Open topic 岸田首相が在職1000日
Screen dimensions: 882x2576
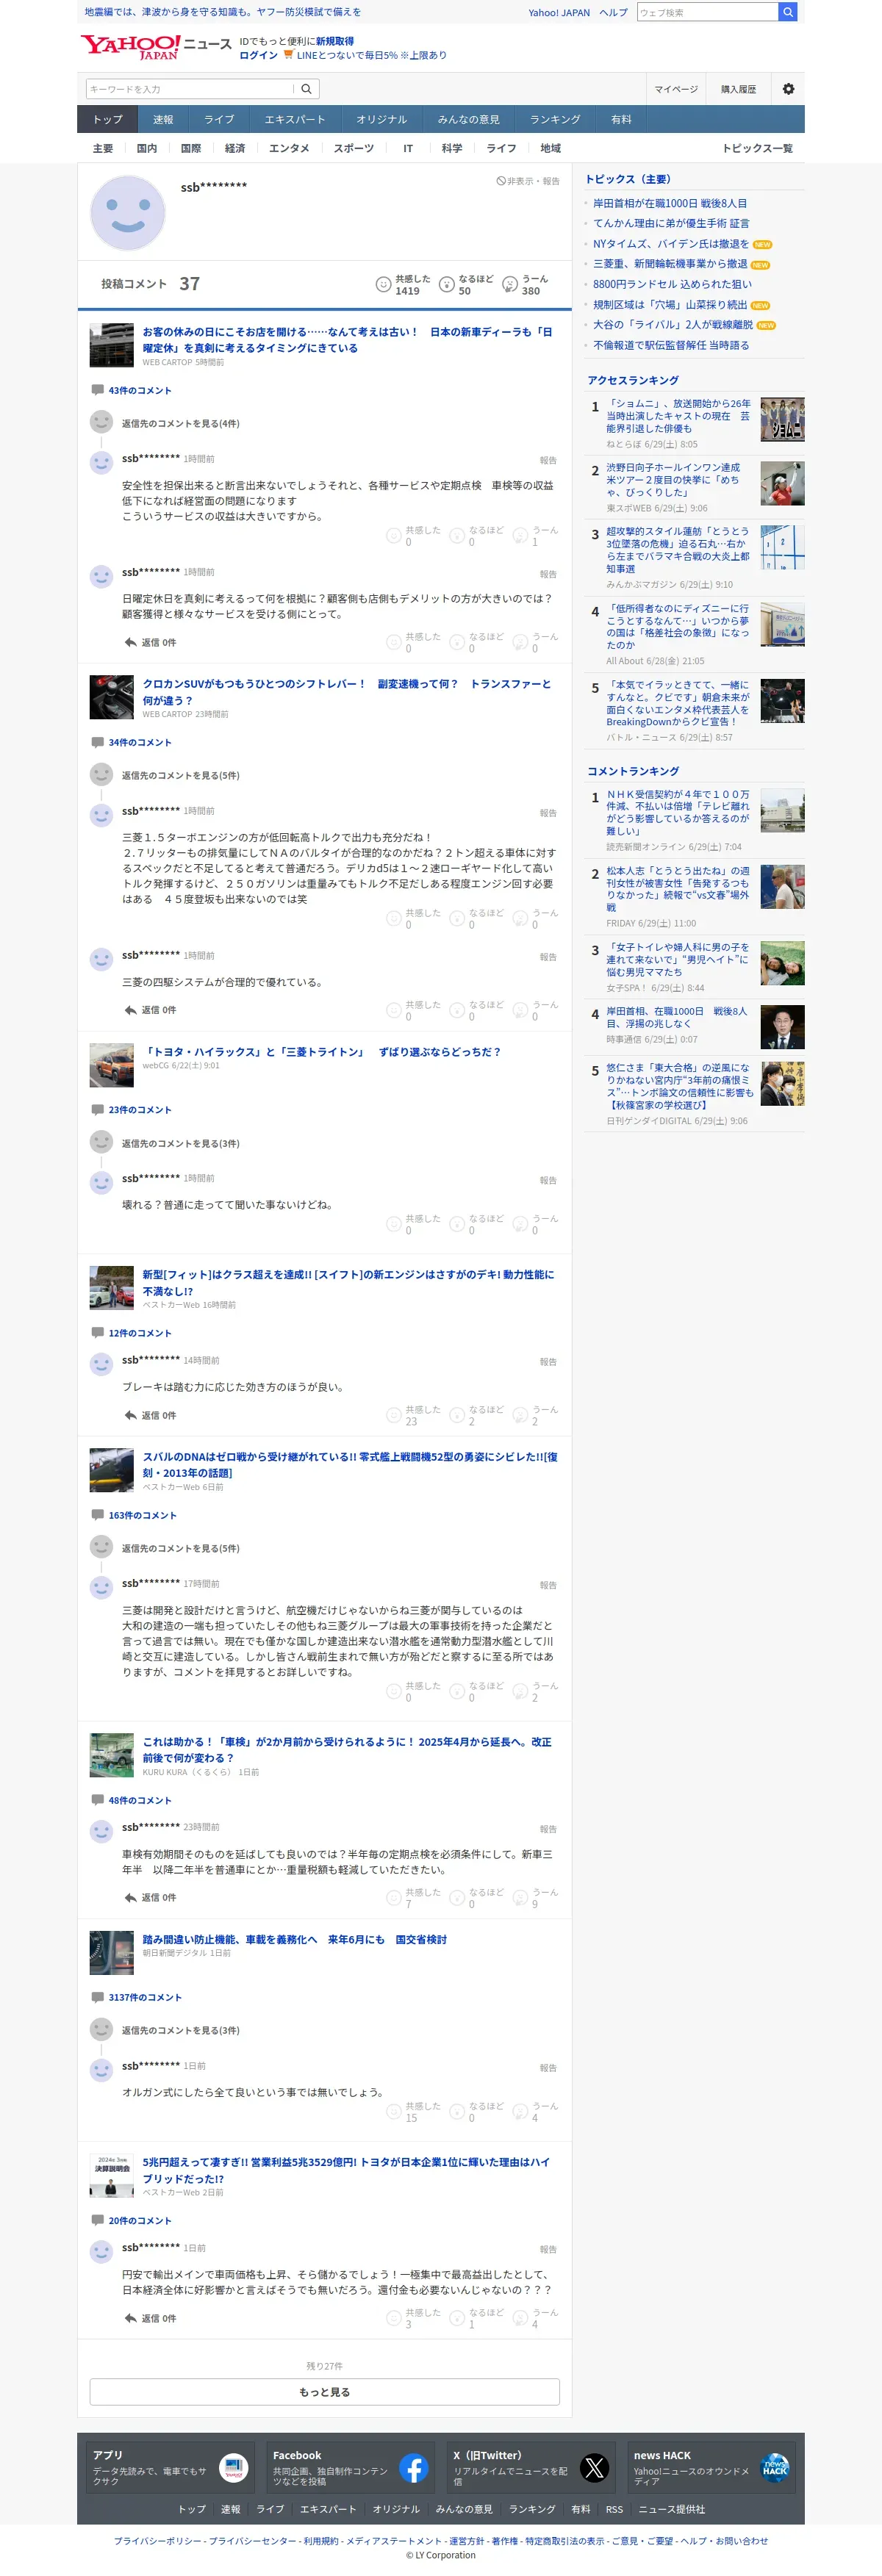[670, 203]
